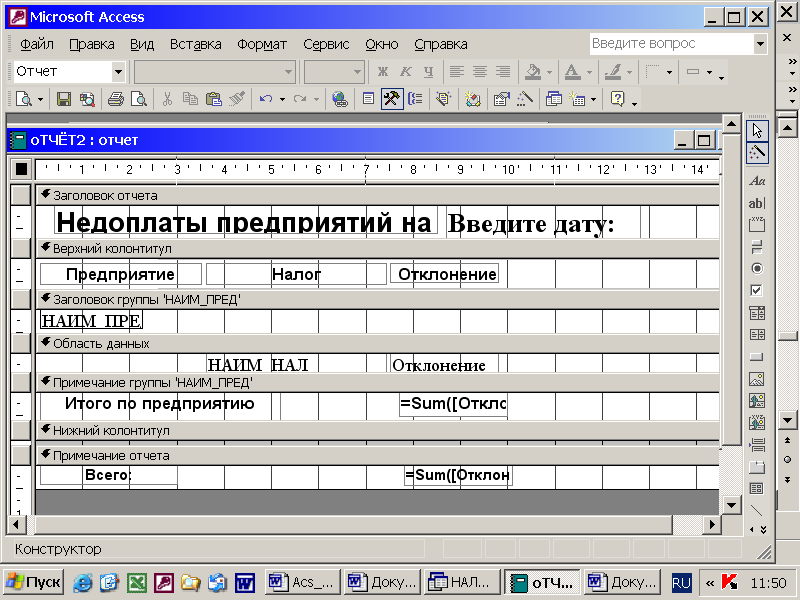Open the Формат menu

pos(262,44)
